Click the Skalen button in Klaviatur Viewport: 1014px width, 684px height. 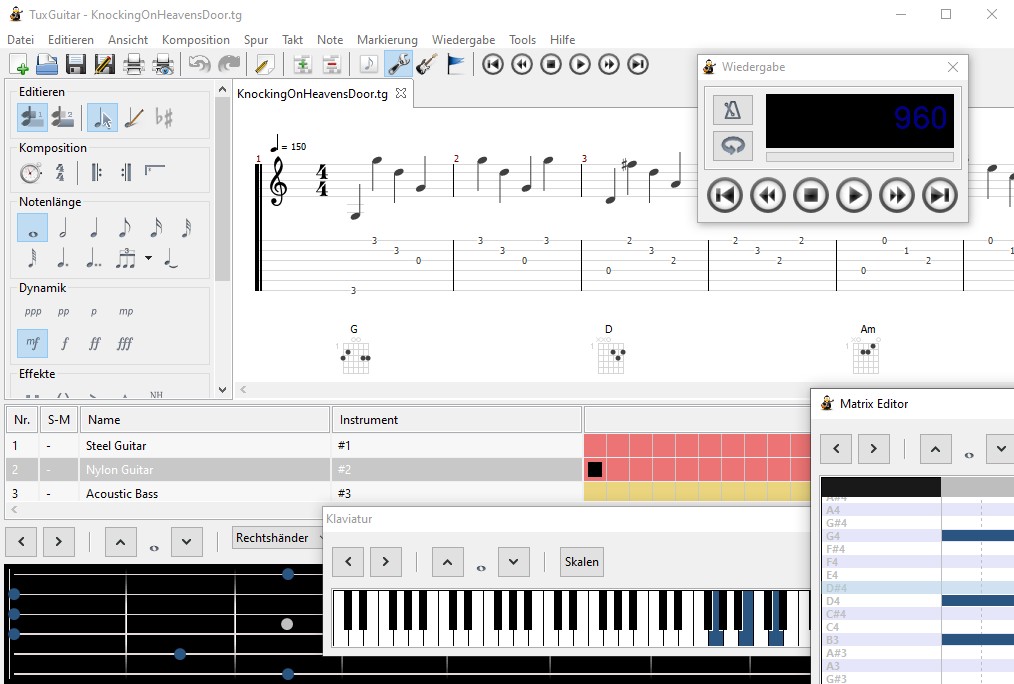pos(581,561)
